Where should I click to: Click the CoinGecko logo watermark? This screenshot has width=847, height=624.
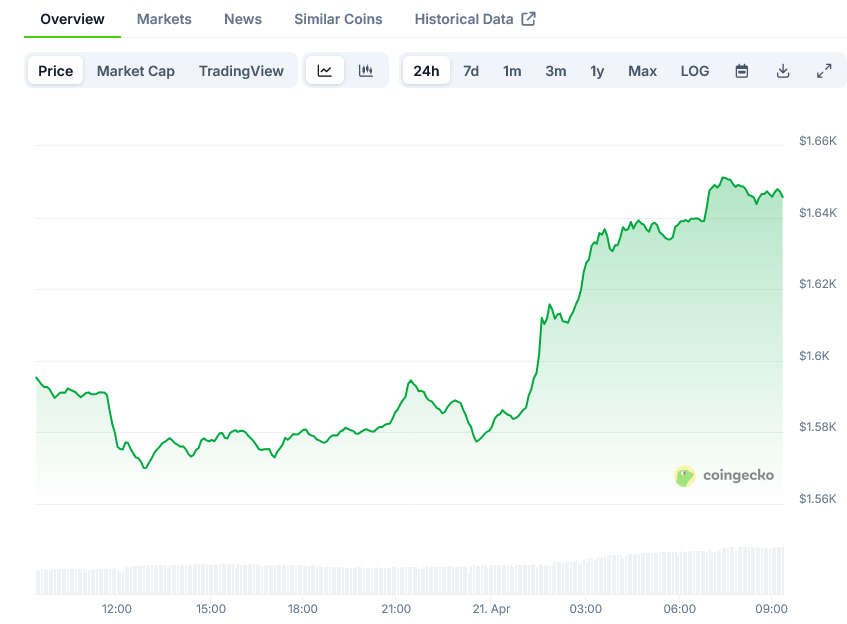[x=725, y=476]
